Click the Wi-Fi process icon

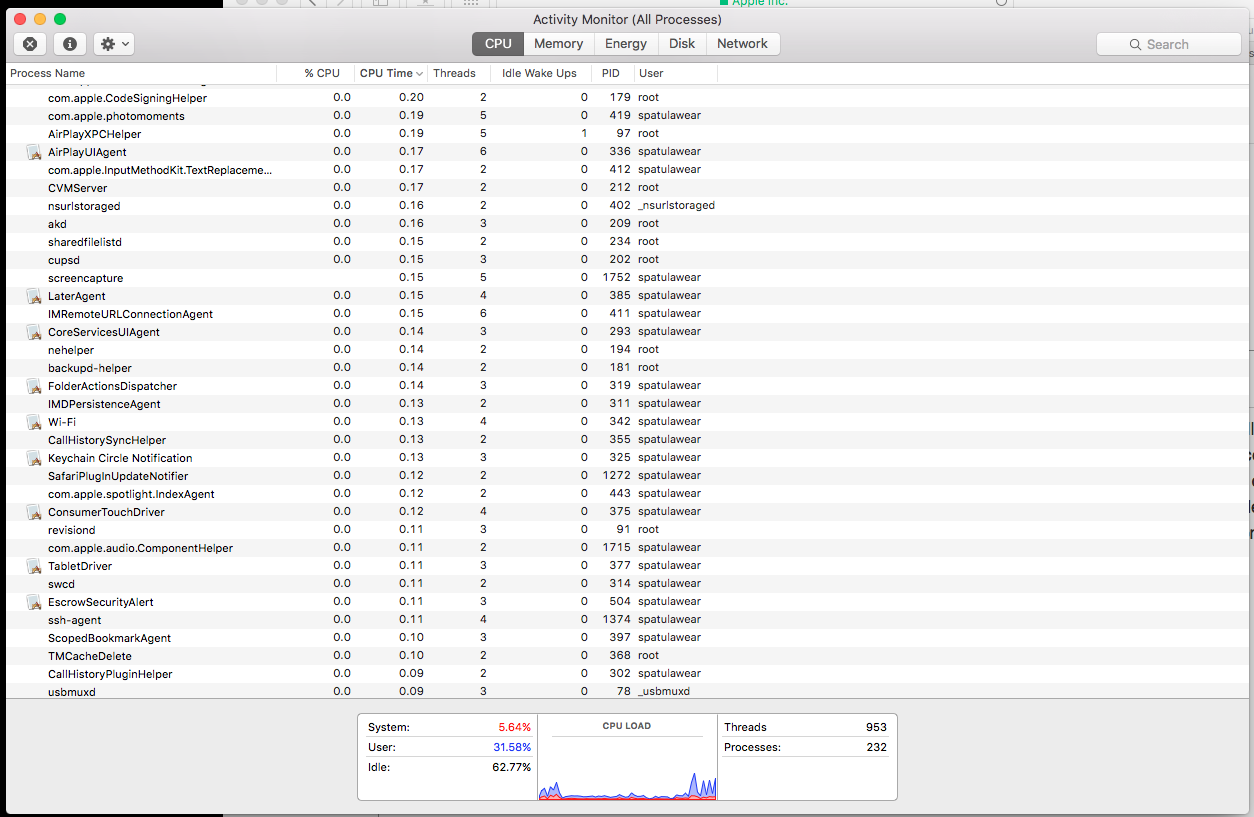tap(34, 422)
